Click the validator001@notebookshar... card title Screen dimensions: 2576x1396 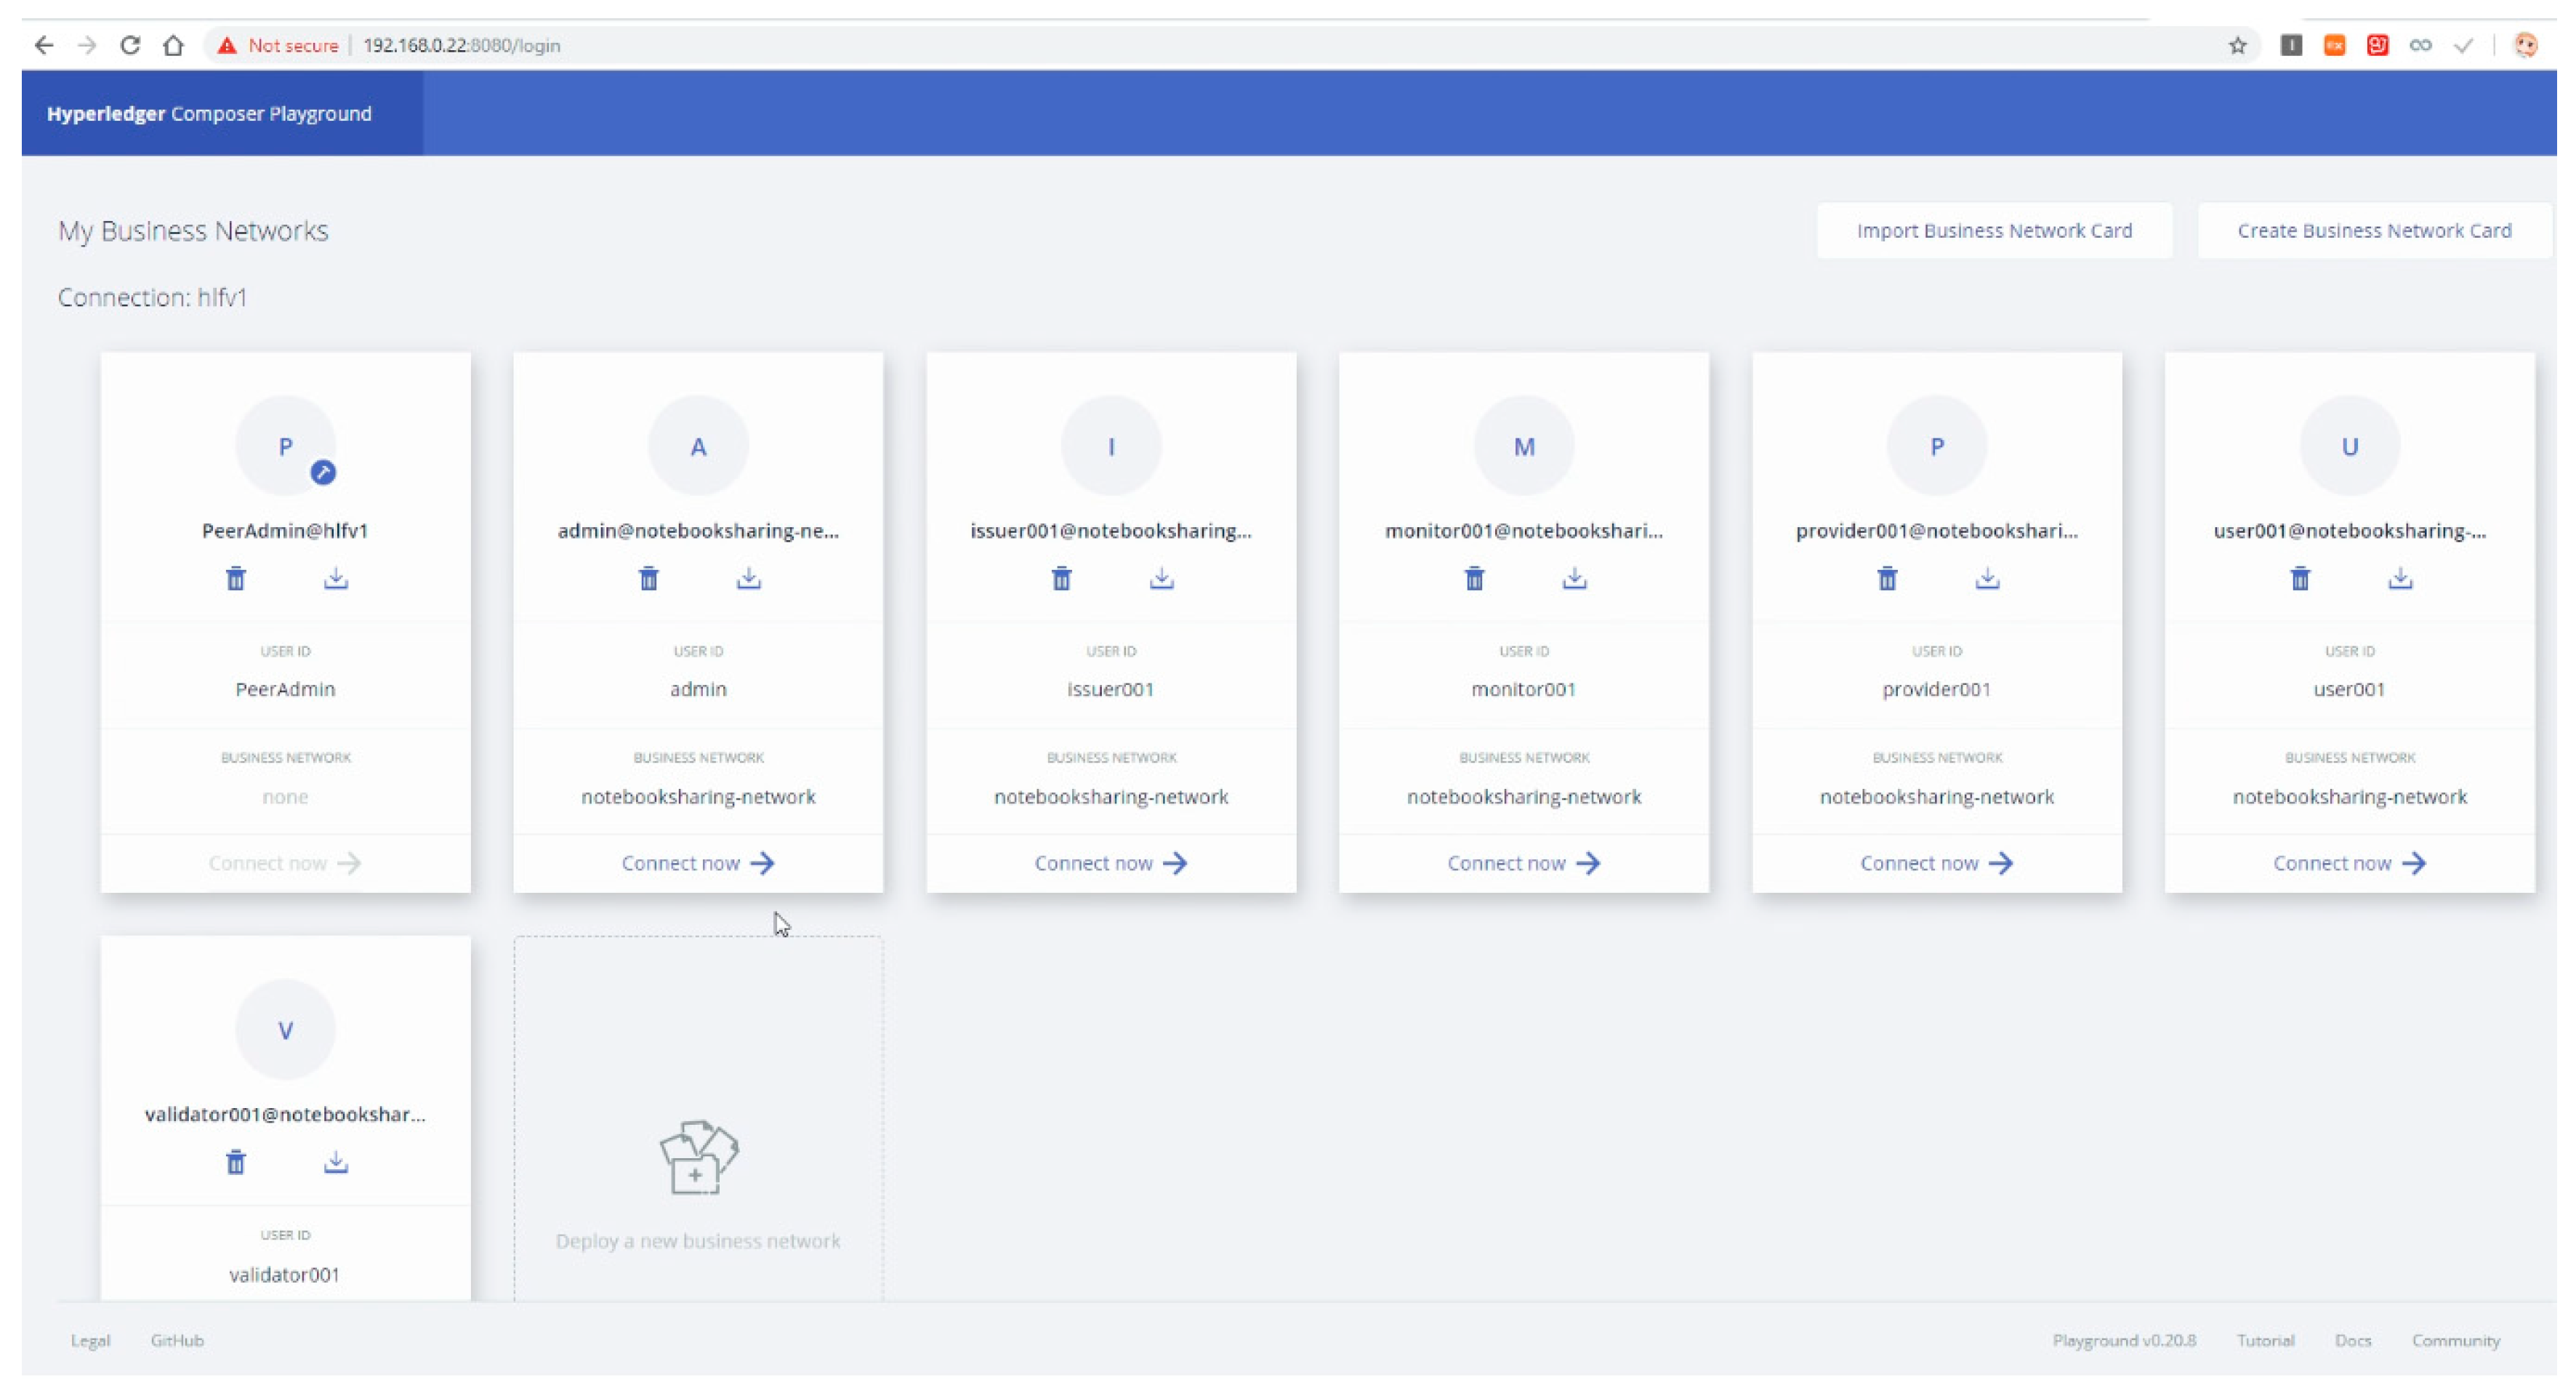point(285,1115)
